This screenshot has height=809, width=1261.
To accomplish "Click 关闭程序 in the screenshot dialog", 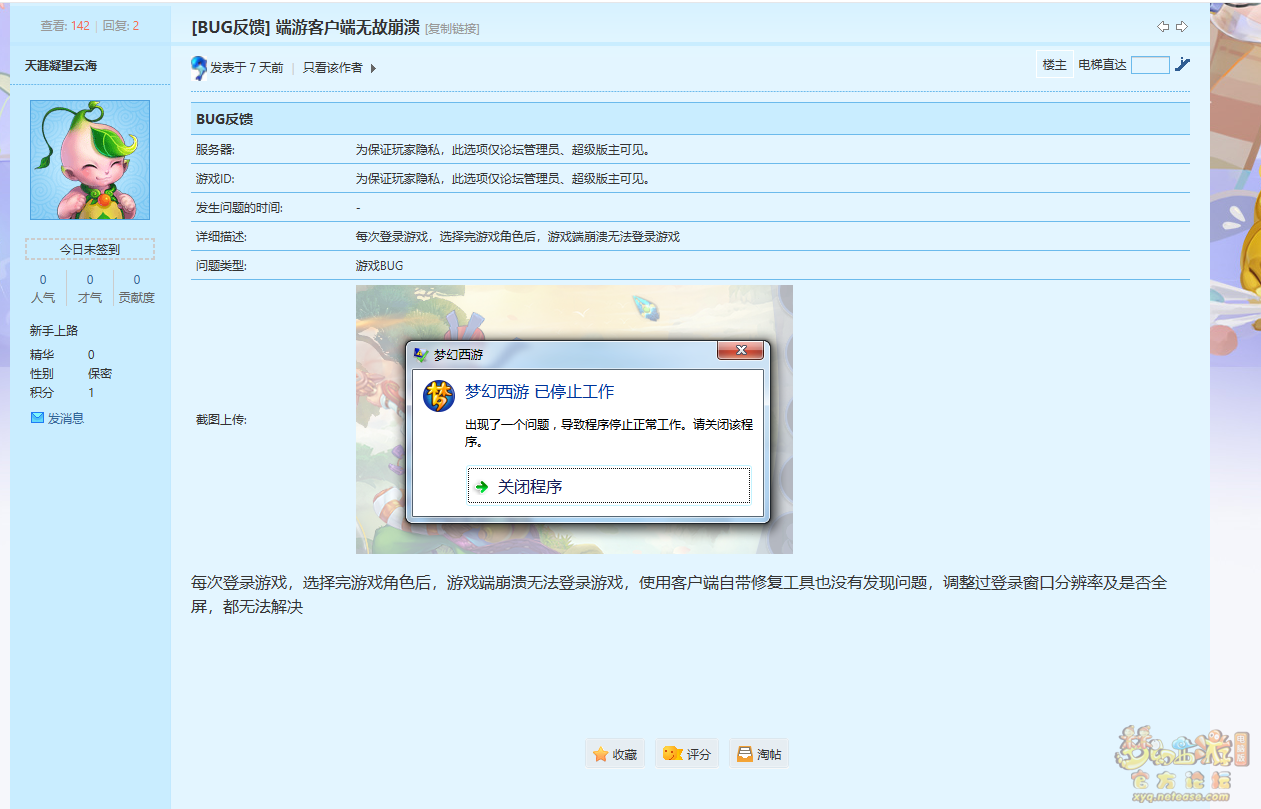I will [609, 486].
